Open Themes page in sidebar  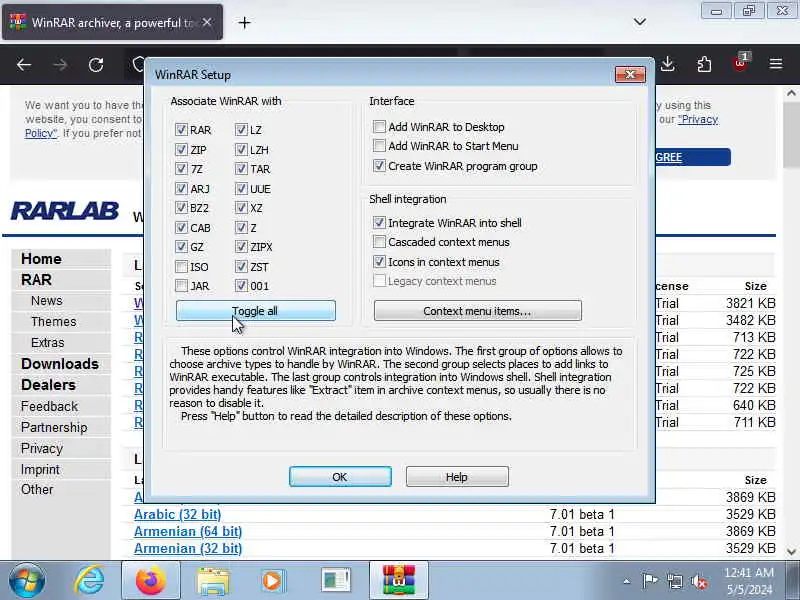[x=54, y=321]
